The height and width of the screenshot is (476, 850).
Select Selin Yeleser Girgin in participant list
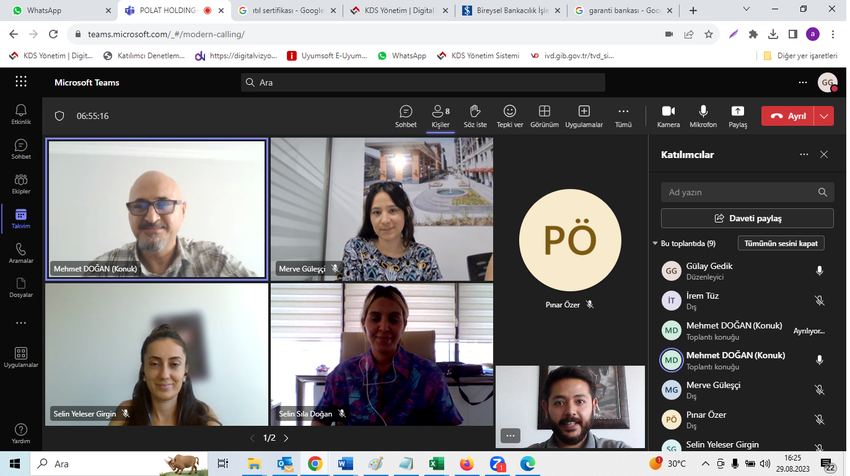[747, 445]
